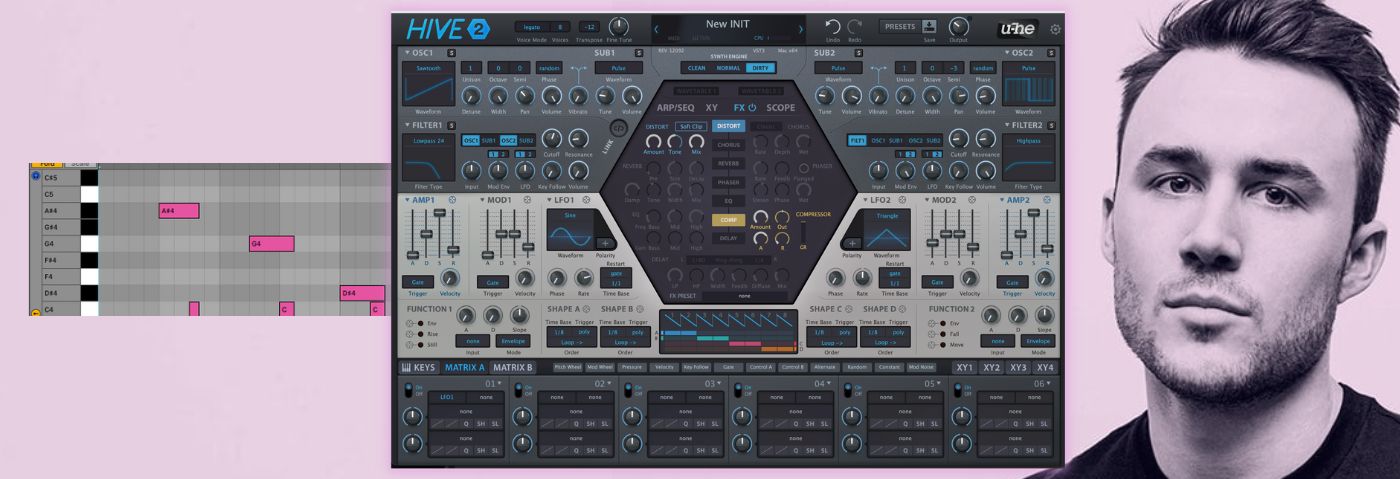The image size is (1400, 479).
Task: Click the previous preset arrow
Action: point(657,29)
